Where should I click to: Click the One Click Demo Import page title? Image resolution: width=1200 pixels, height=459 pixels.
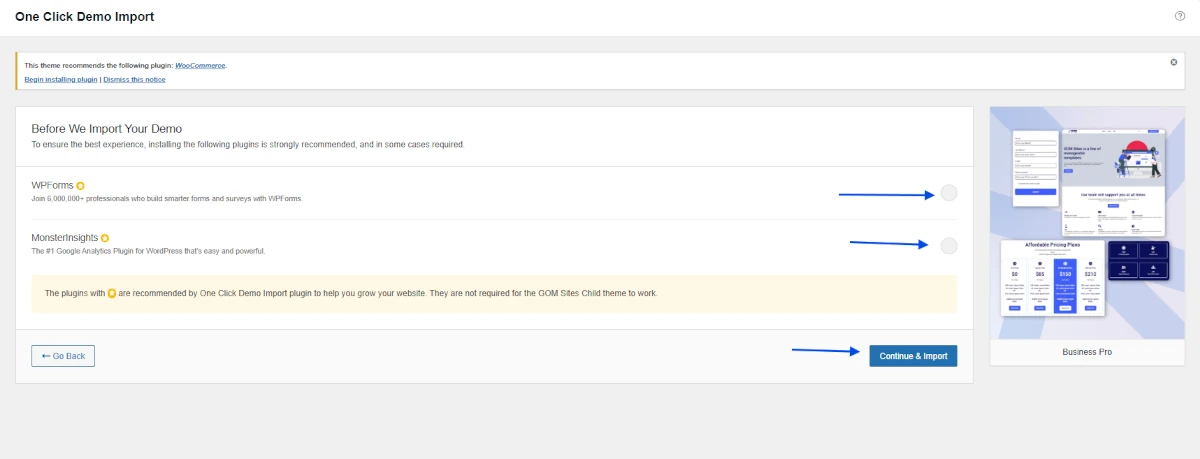pyautogui.click(x=85, y=17)
